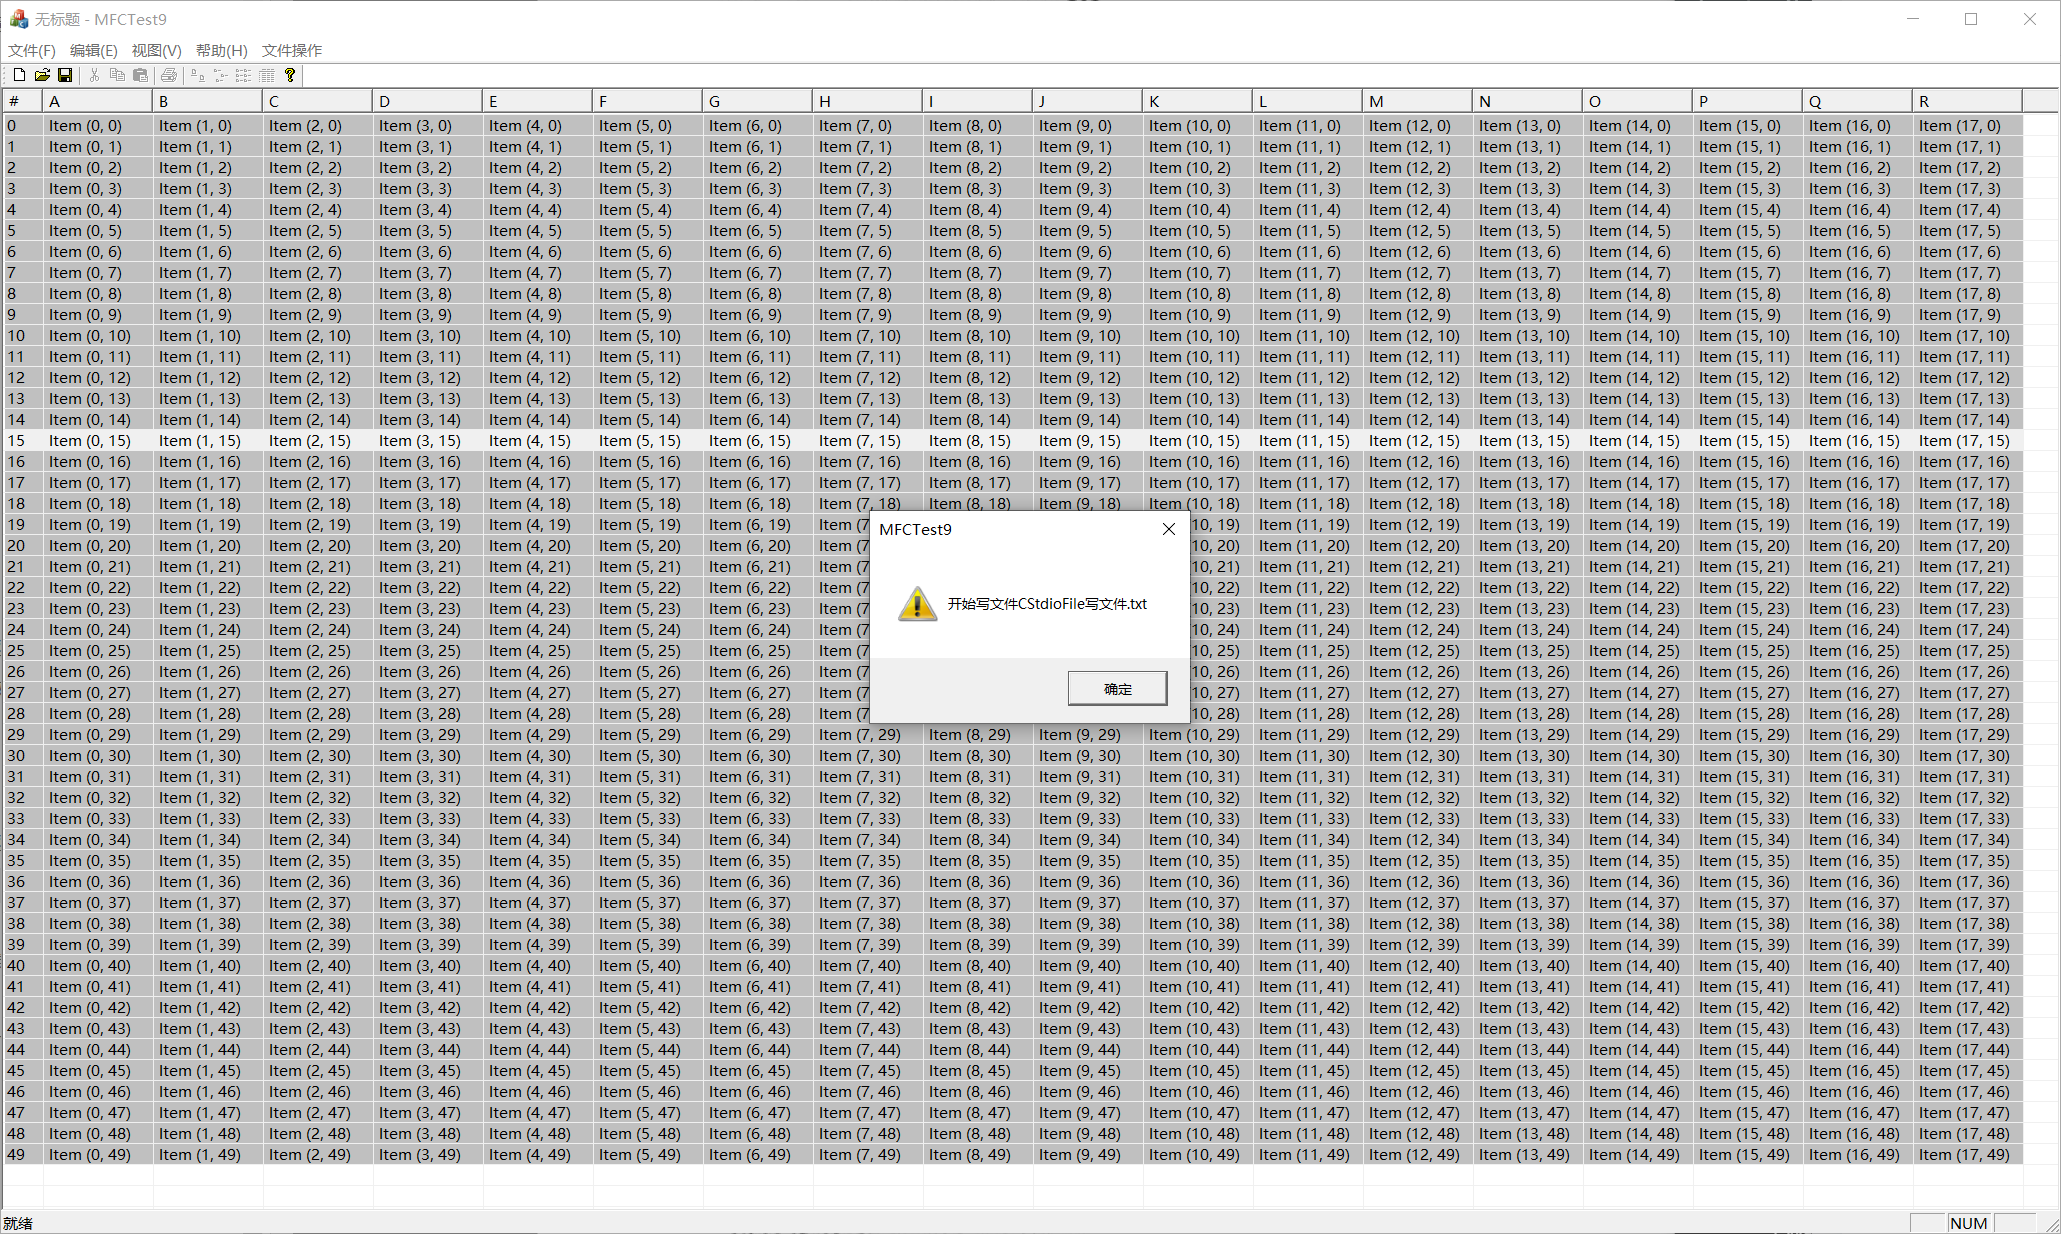Open the 文件(F) menu
Screen dimensions: 2061x1234
[32, 50]
